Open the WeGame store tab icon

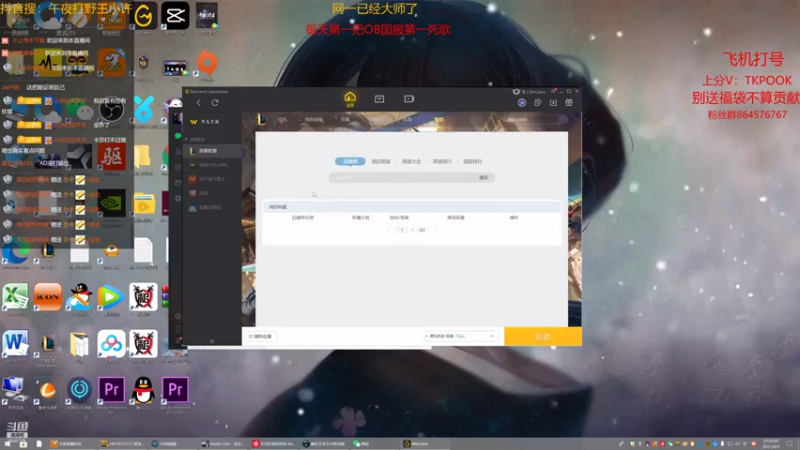379,99
